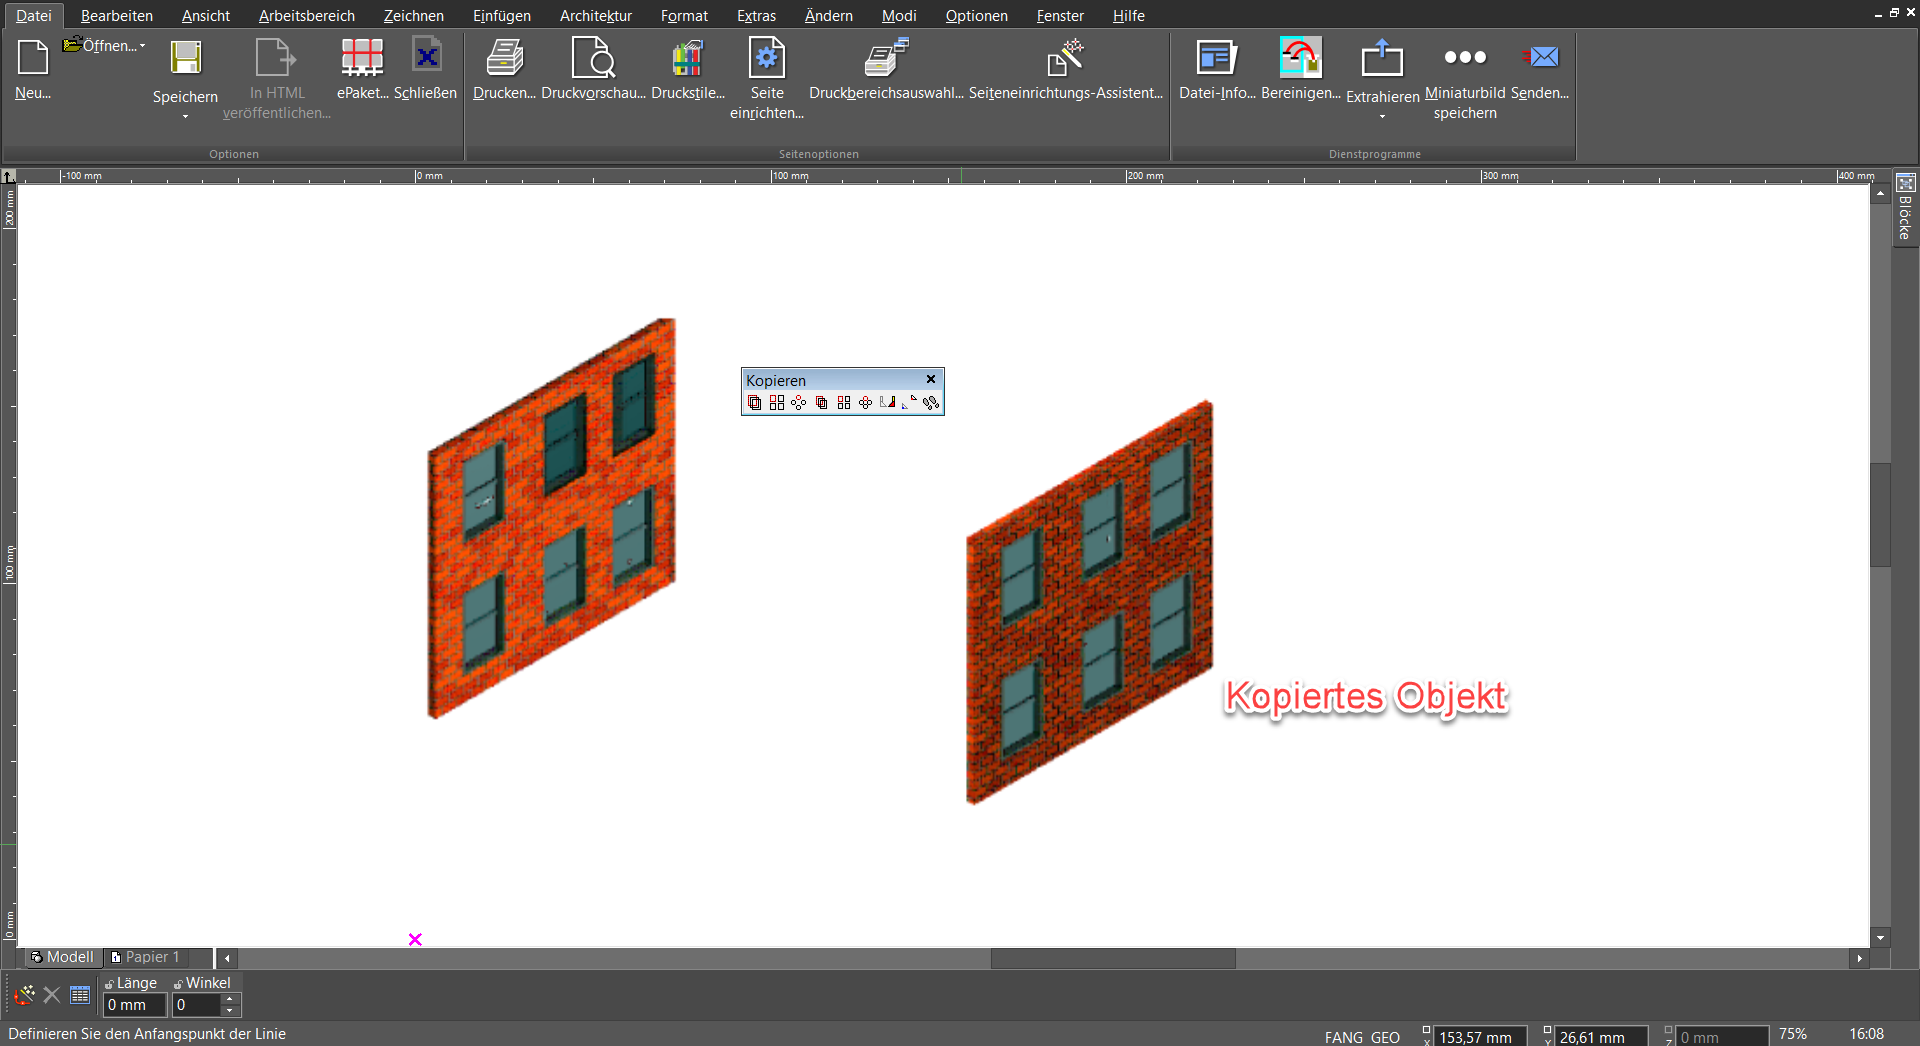Toggle the X coordinate lock checkbox
Viewport: 1920px width, 1046px height.
click(1427, 1030)
